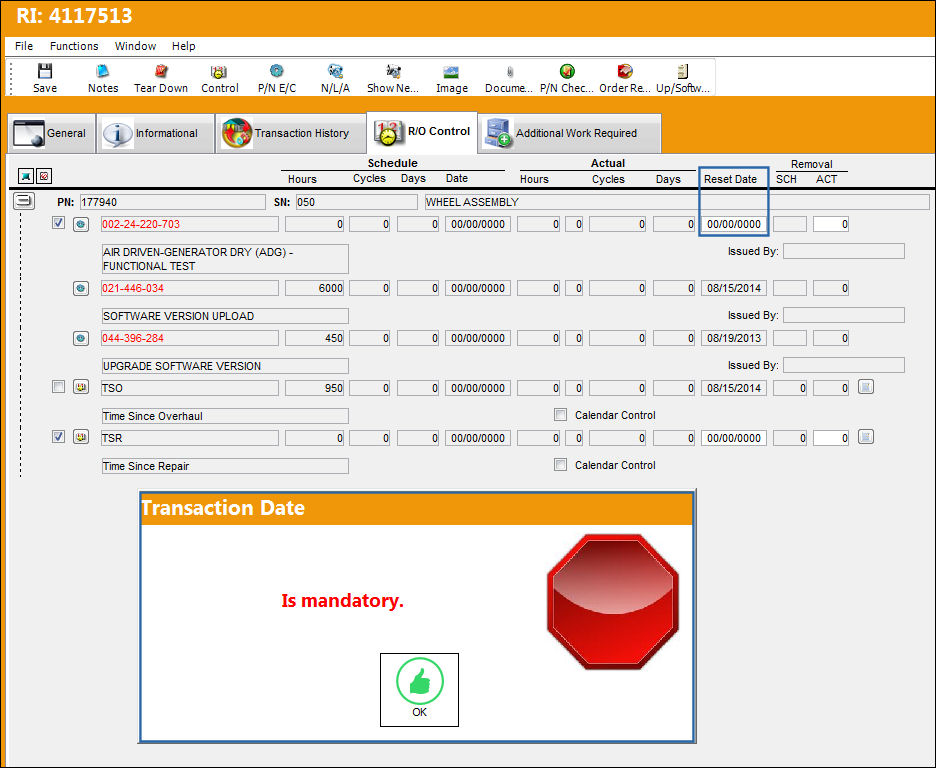This screenshot has width=936, height=768.
Task: Open the File menu
Action: 24,46
